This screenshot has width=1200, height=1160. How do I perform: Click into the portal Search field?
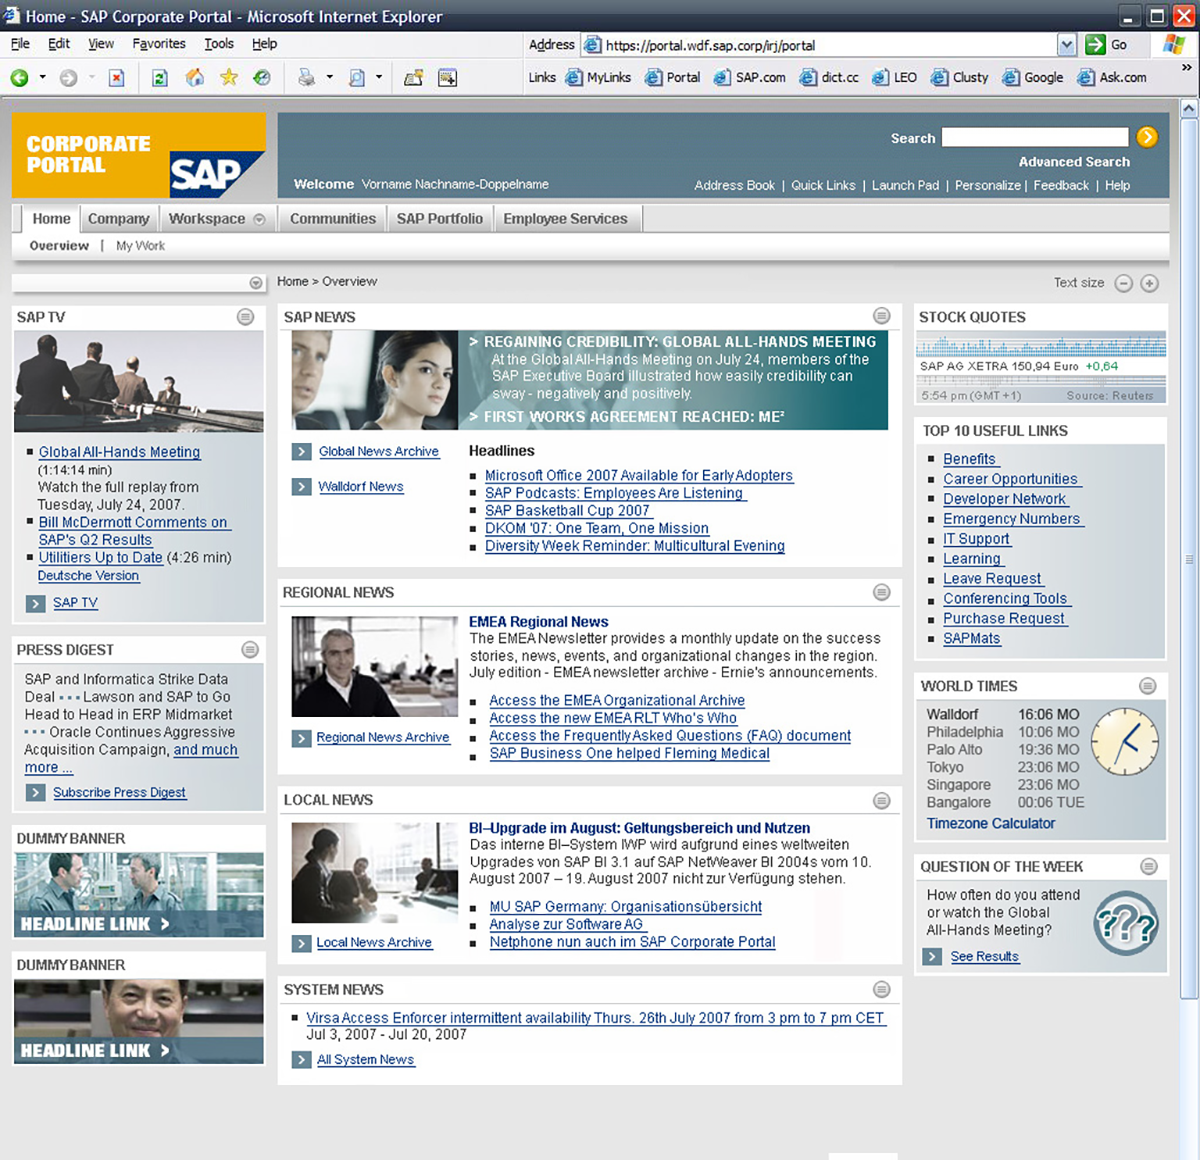point(1034,137)
